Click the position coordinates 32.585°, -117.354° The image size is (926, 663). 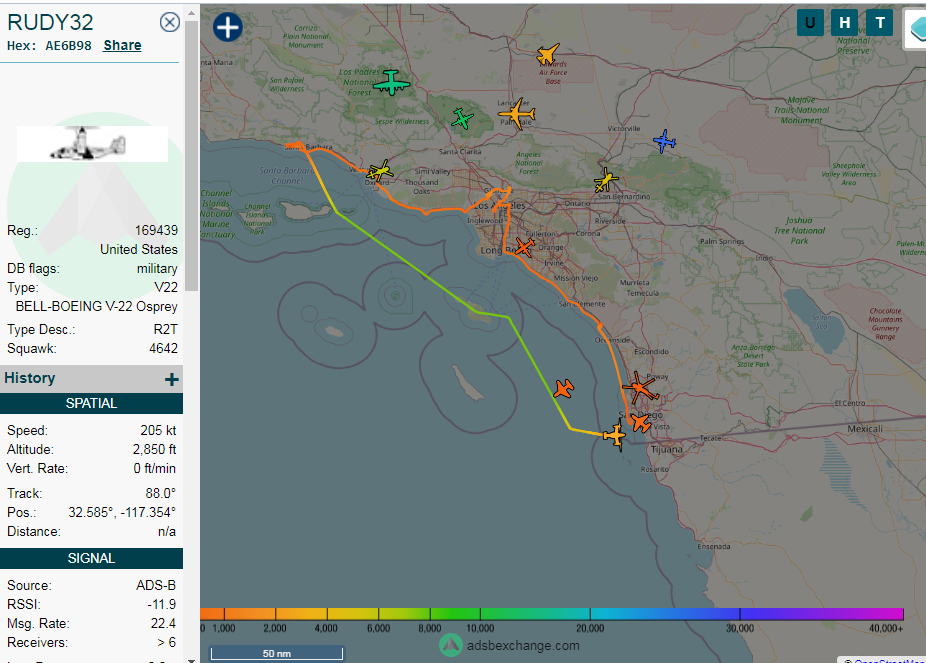coord(122,512)
